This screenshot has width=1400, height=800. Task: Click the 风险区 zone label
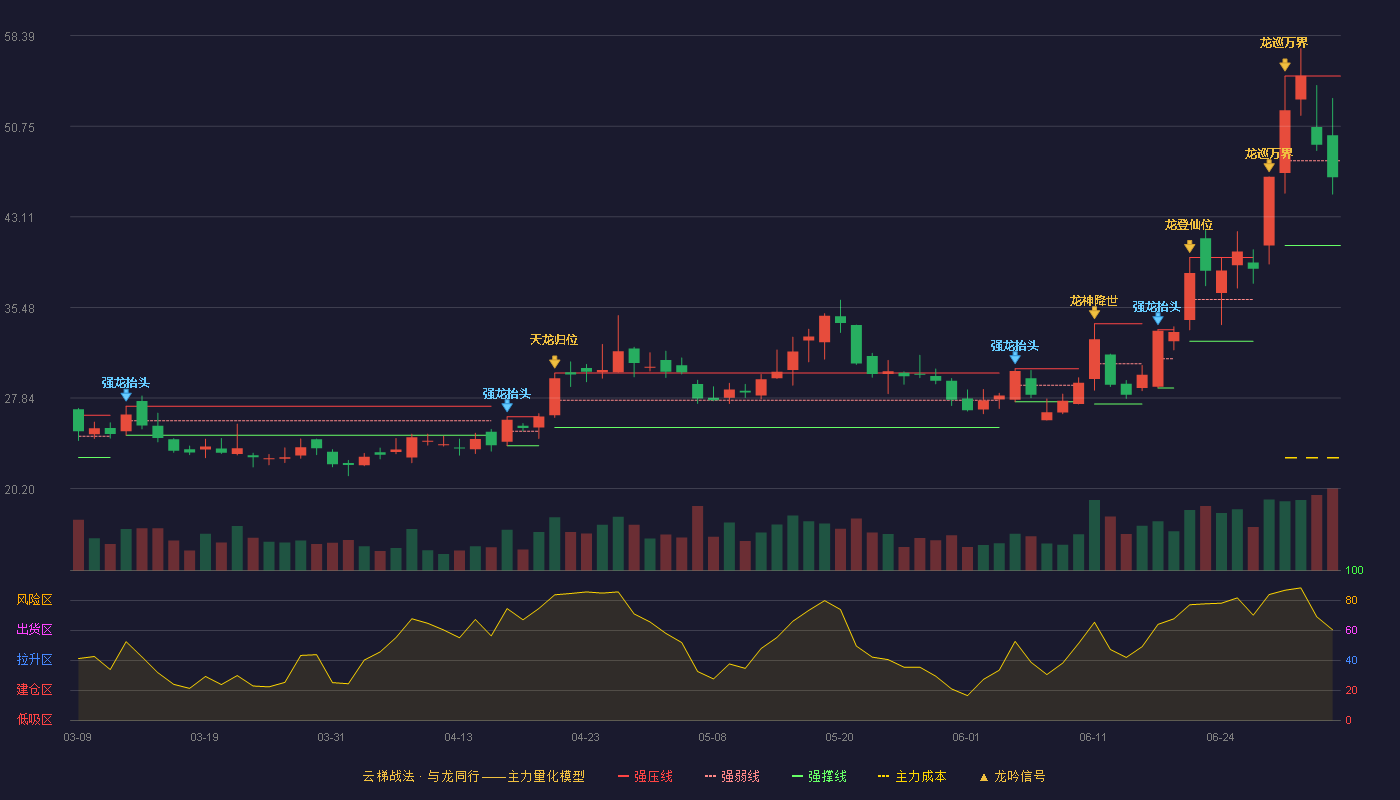[35, 600]
